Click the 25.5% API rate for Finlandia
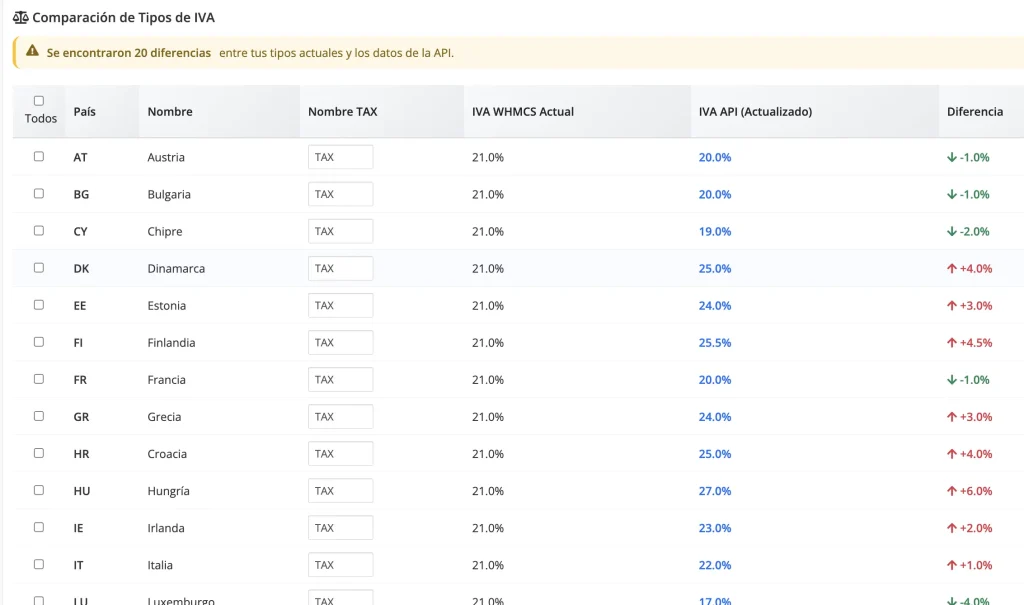The image size is (1024, 605). 714,343
